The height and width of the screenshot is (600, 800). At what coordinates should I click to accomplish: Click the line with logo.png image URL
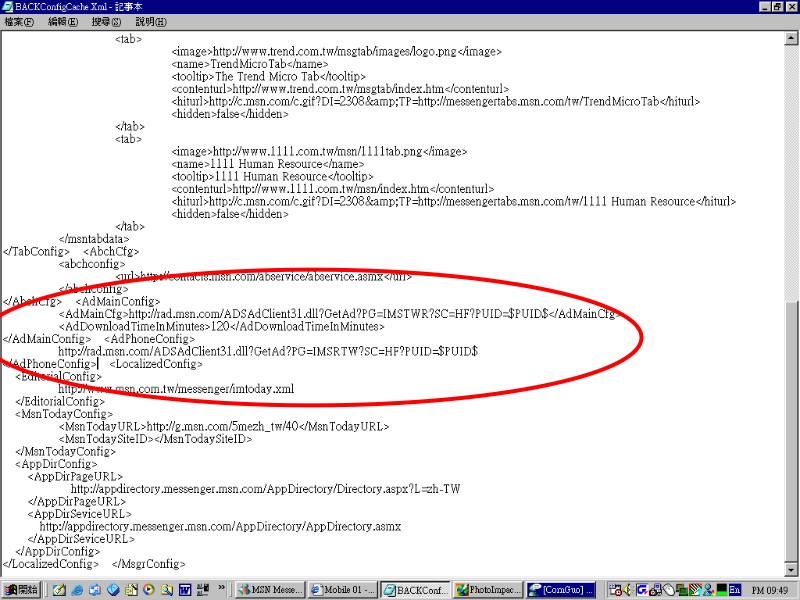click(x=337, y=52)
